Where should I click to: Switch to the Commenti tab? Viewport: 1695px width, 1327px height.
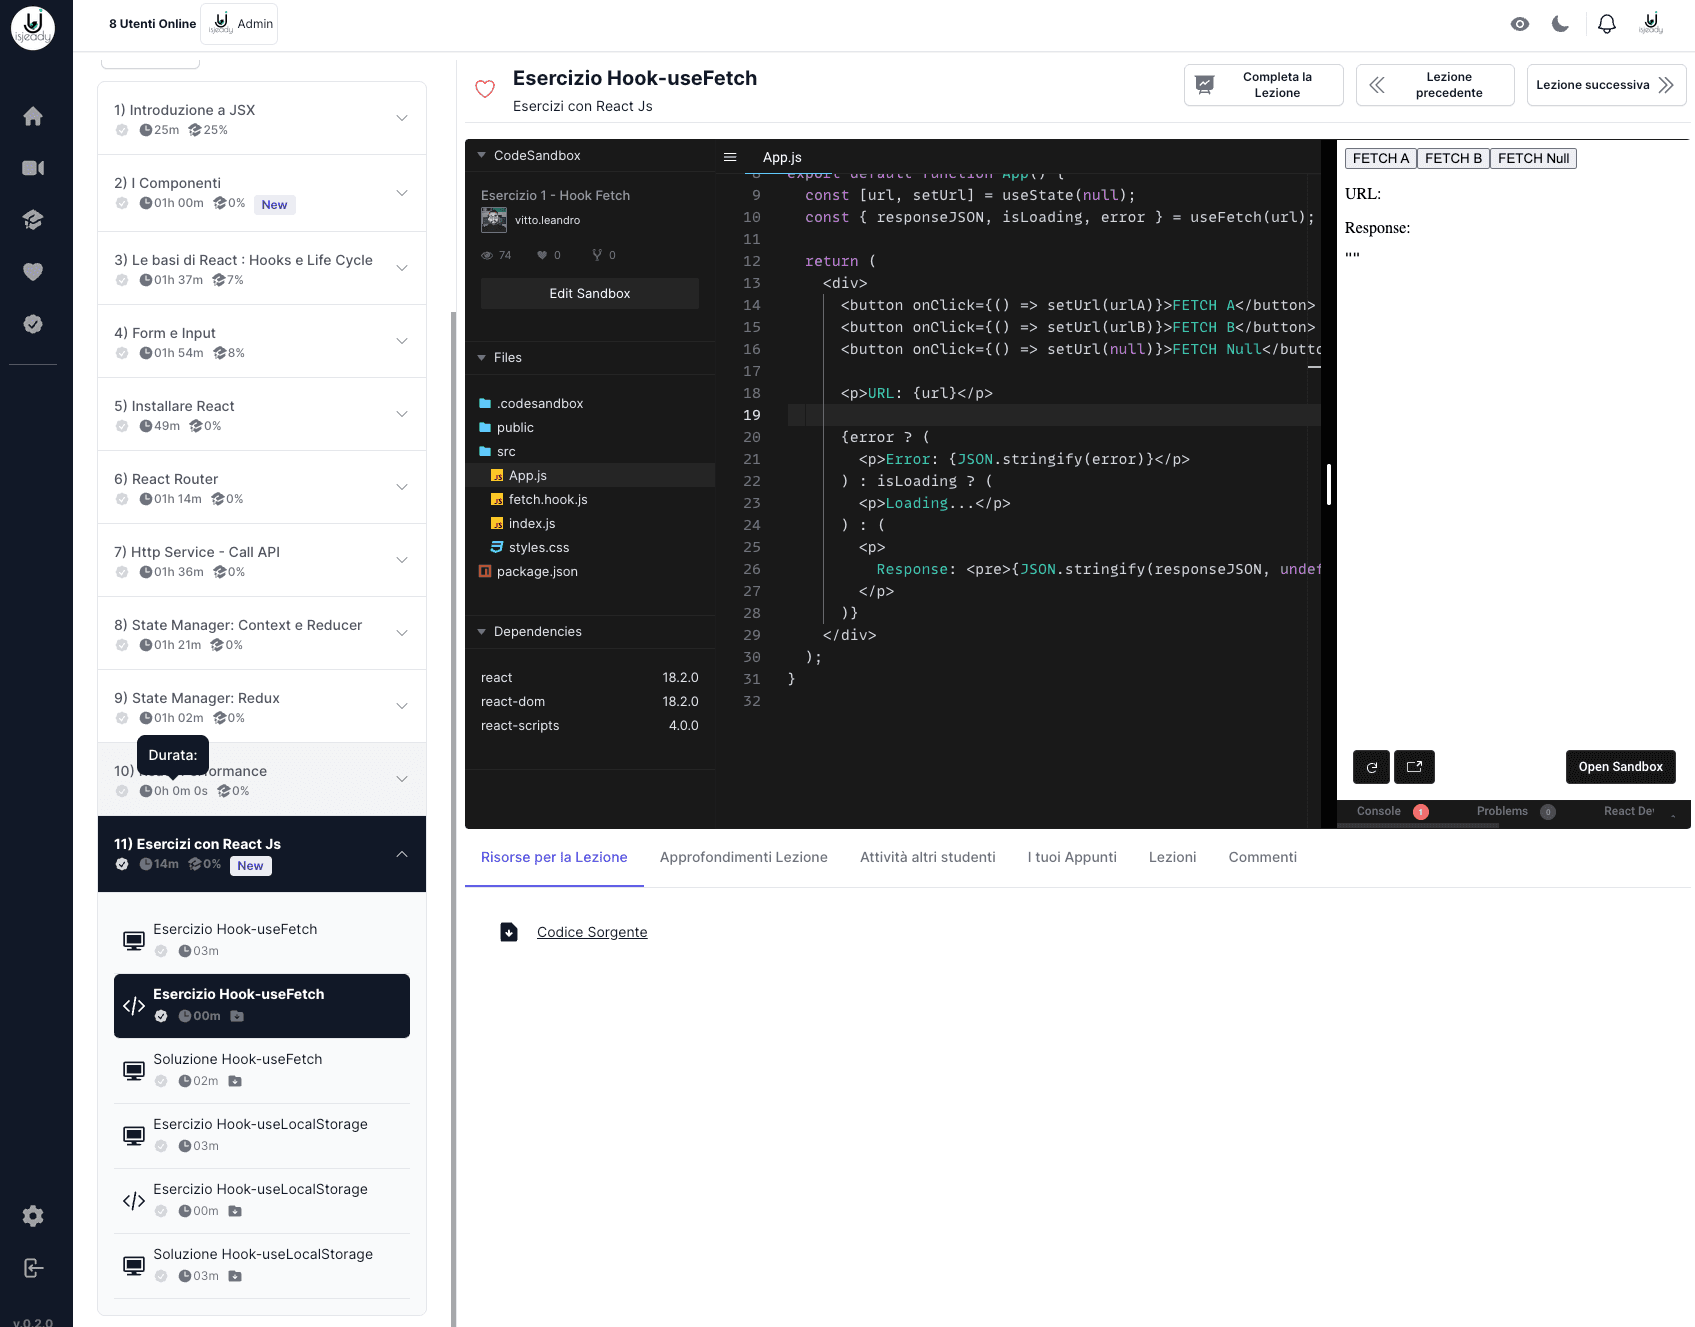tap(1262, 857)
